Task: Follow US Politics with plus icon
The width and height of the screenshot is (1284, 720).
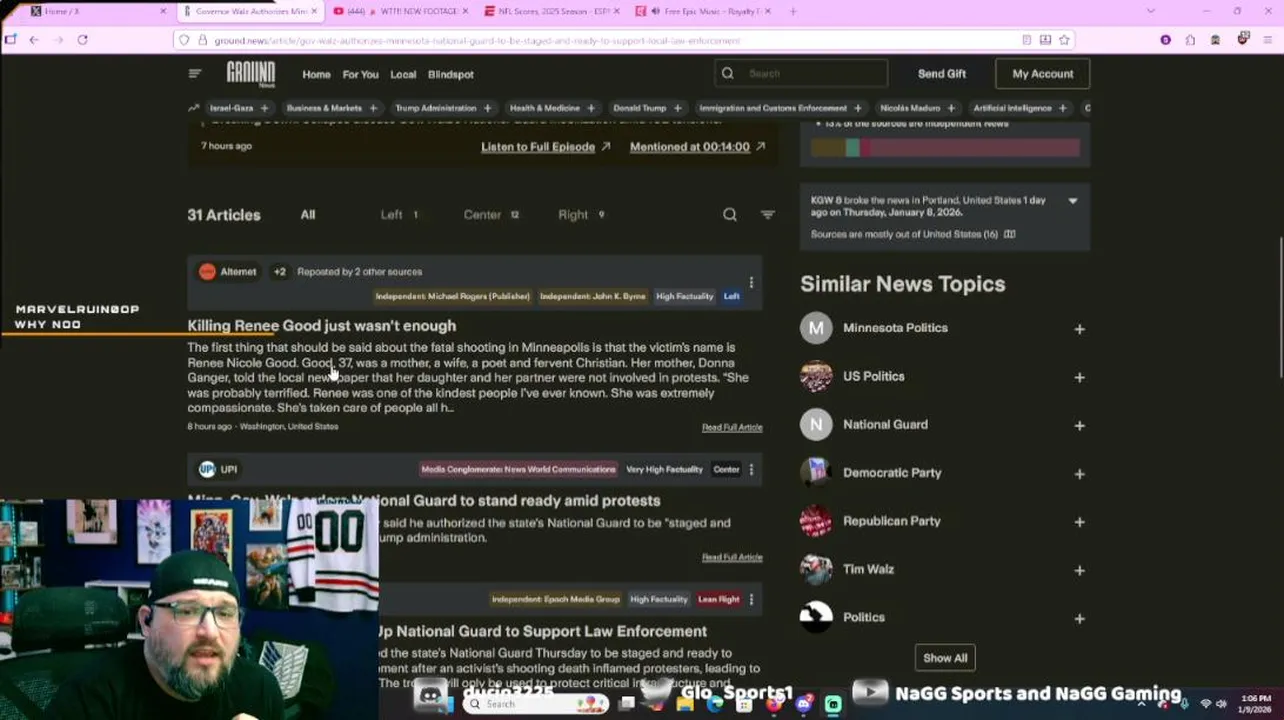Action: tap(1079, 377)
